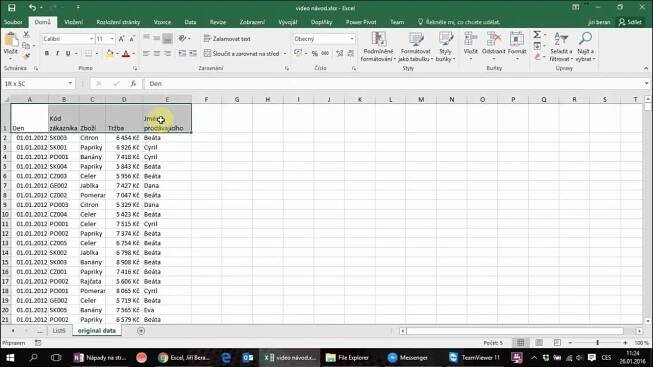The image size is (653, 367).
Task: Click Sloučit a zarovnat na střed
Action: [241, 53]
